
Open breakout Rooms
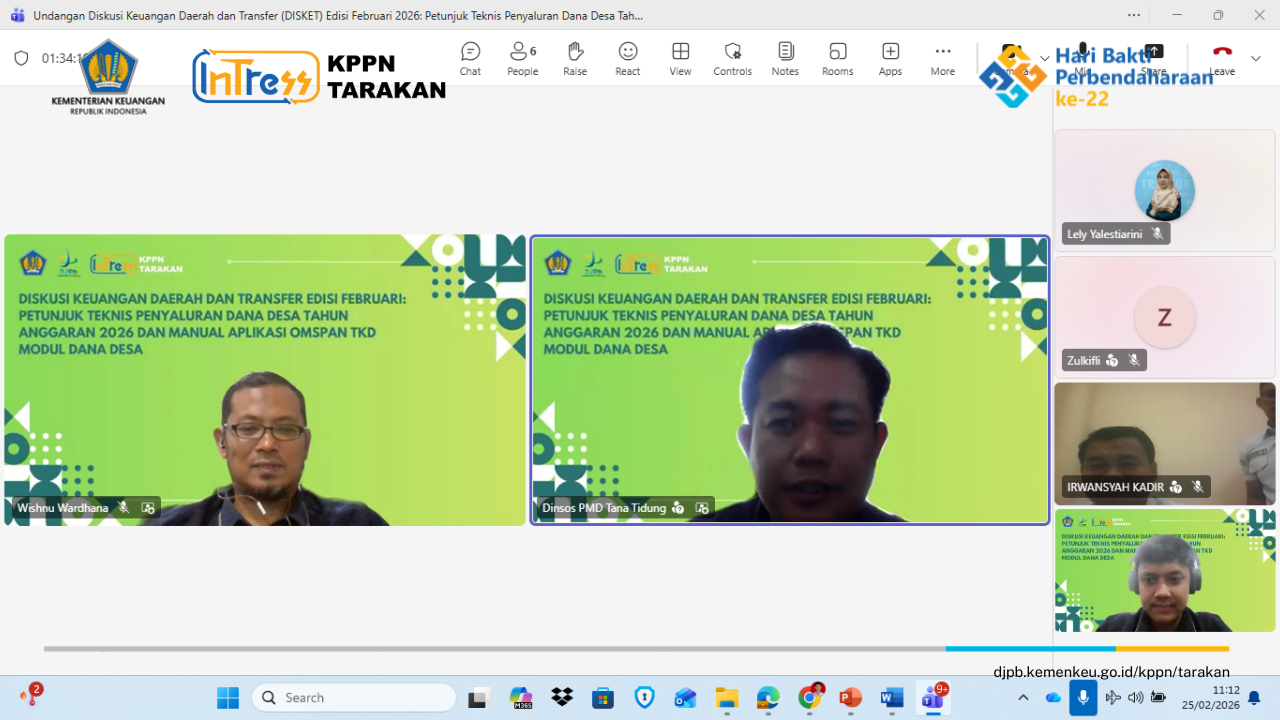837,58
